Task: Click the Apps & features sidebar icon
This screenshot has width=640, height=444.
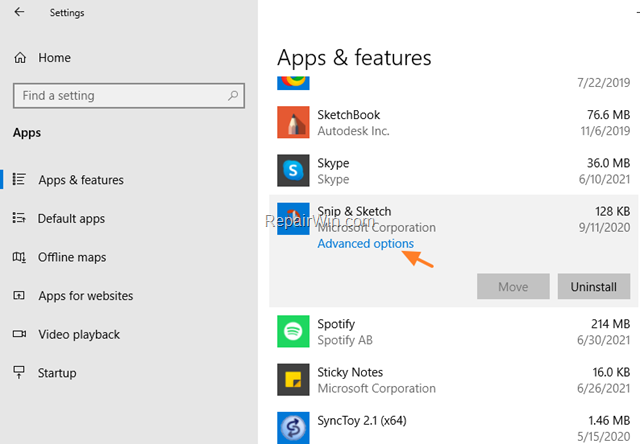Action: [19, 179]
